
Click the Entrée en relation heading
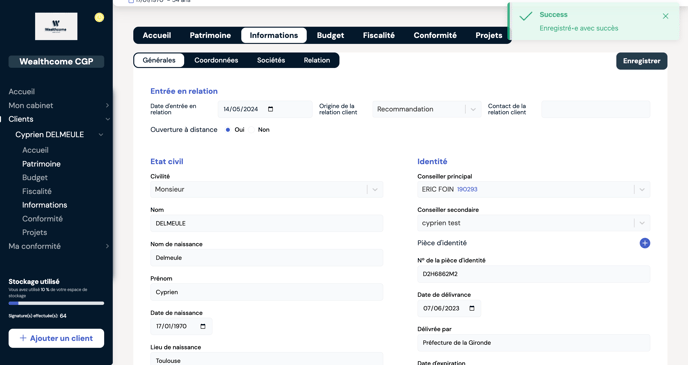[x=184, y=91]
